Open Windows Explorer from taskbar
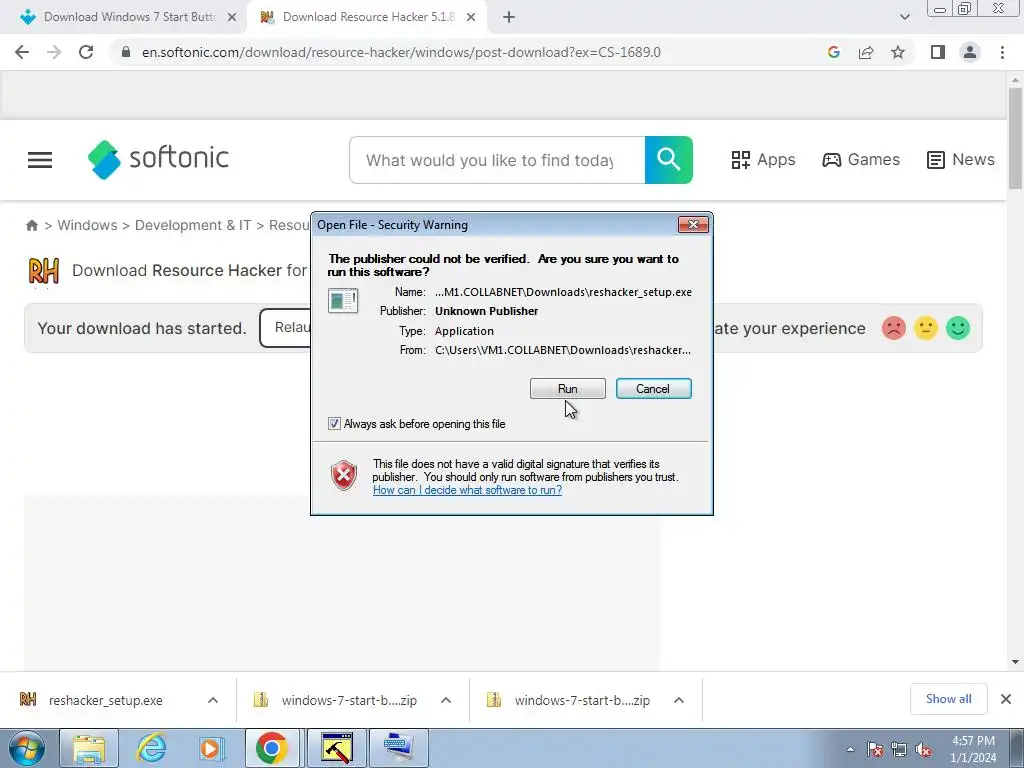Viewport: 1024px width, 768px height. [89, 748]
